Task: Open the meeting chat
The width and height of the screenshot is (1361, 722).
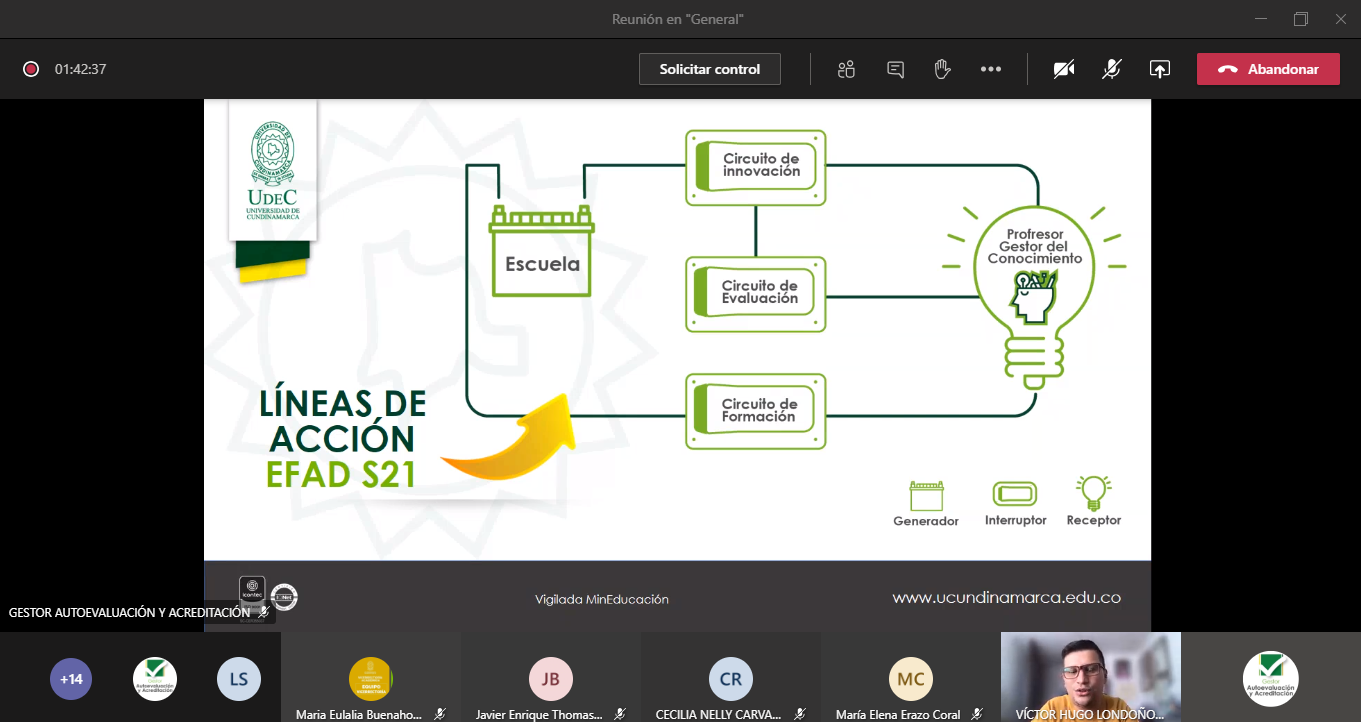Action: coord(895,69)
